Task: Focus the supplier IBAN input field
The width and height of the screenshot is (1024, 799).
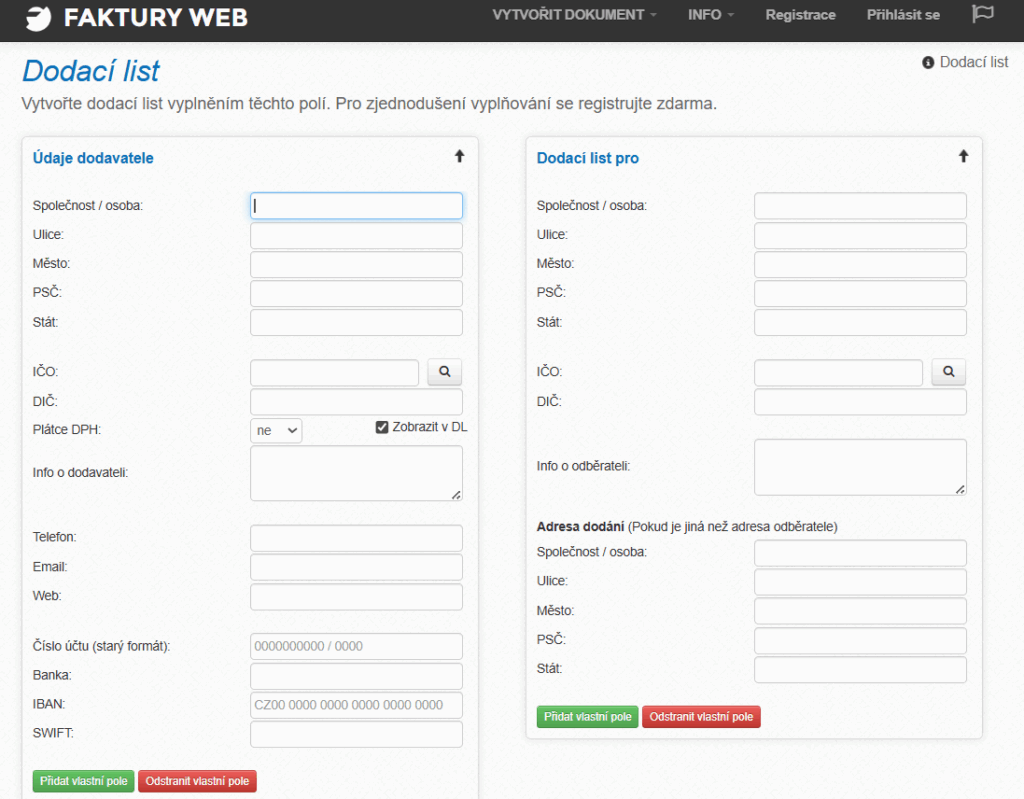Action: pos(356,705)
